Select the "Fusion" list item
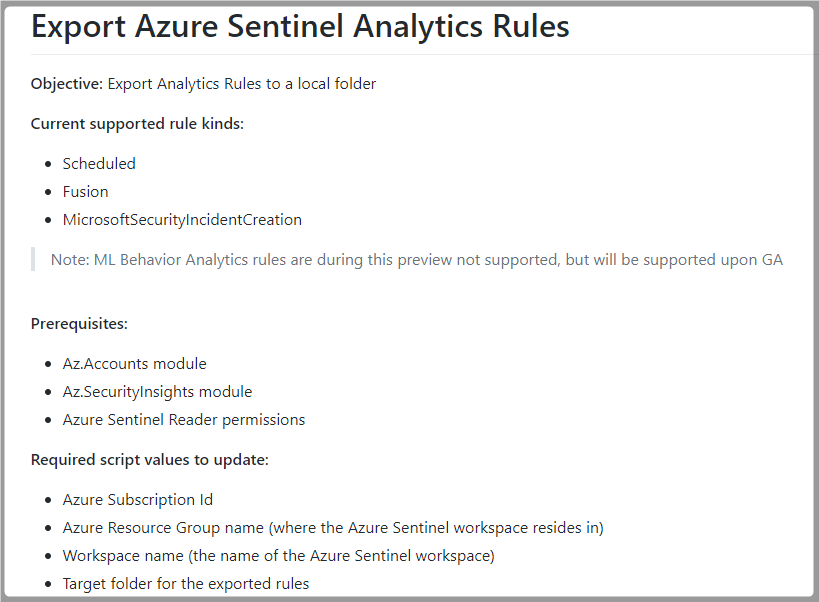Screen dimensions: 819x602 click(85, 192)
